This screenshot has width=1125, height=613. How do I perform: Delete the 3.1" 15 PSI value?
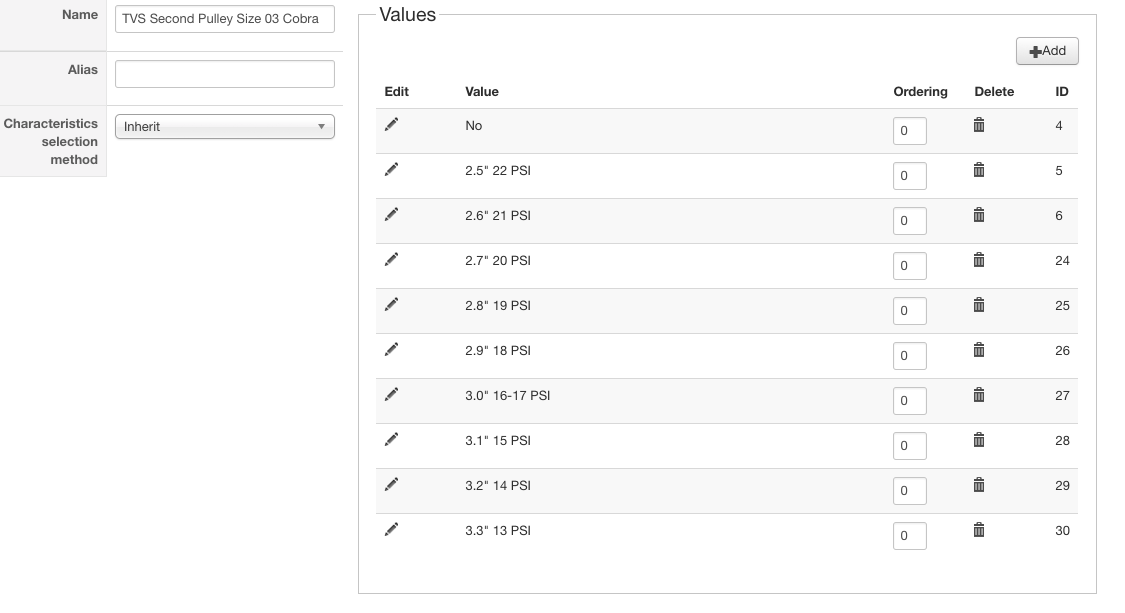[979, 440]
